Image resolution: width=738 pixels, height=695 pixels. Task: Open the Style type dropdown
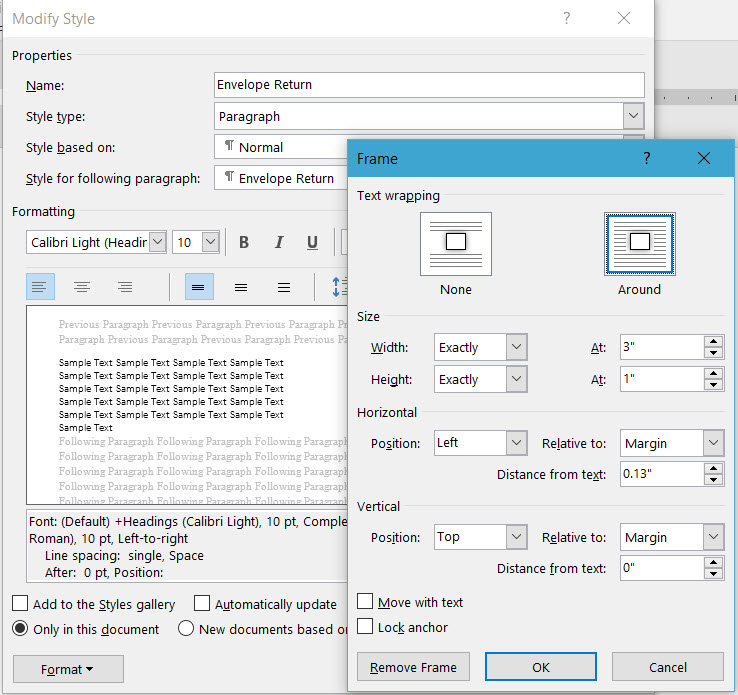(633, 116)
